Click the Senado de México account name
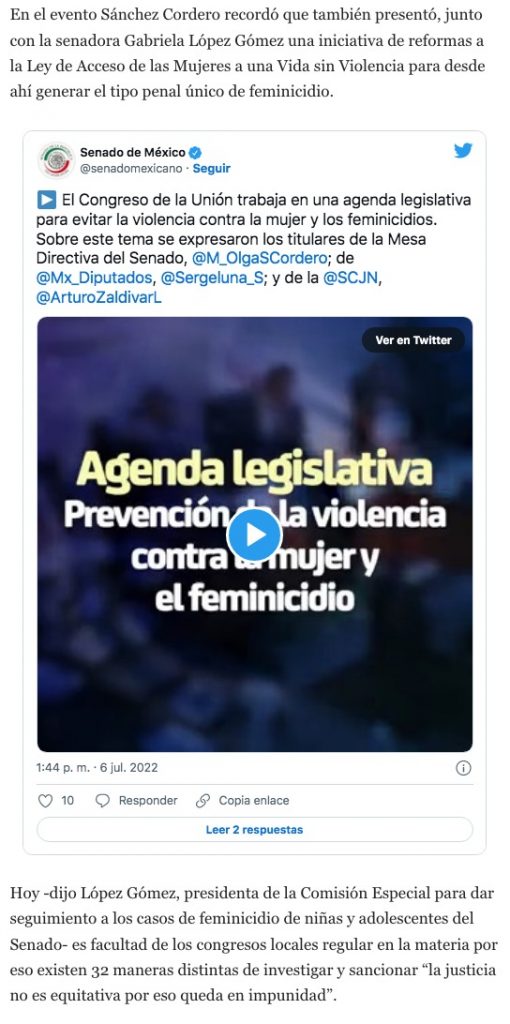This screenshot has width=510, height=1024. point(133,153)
